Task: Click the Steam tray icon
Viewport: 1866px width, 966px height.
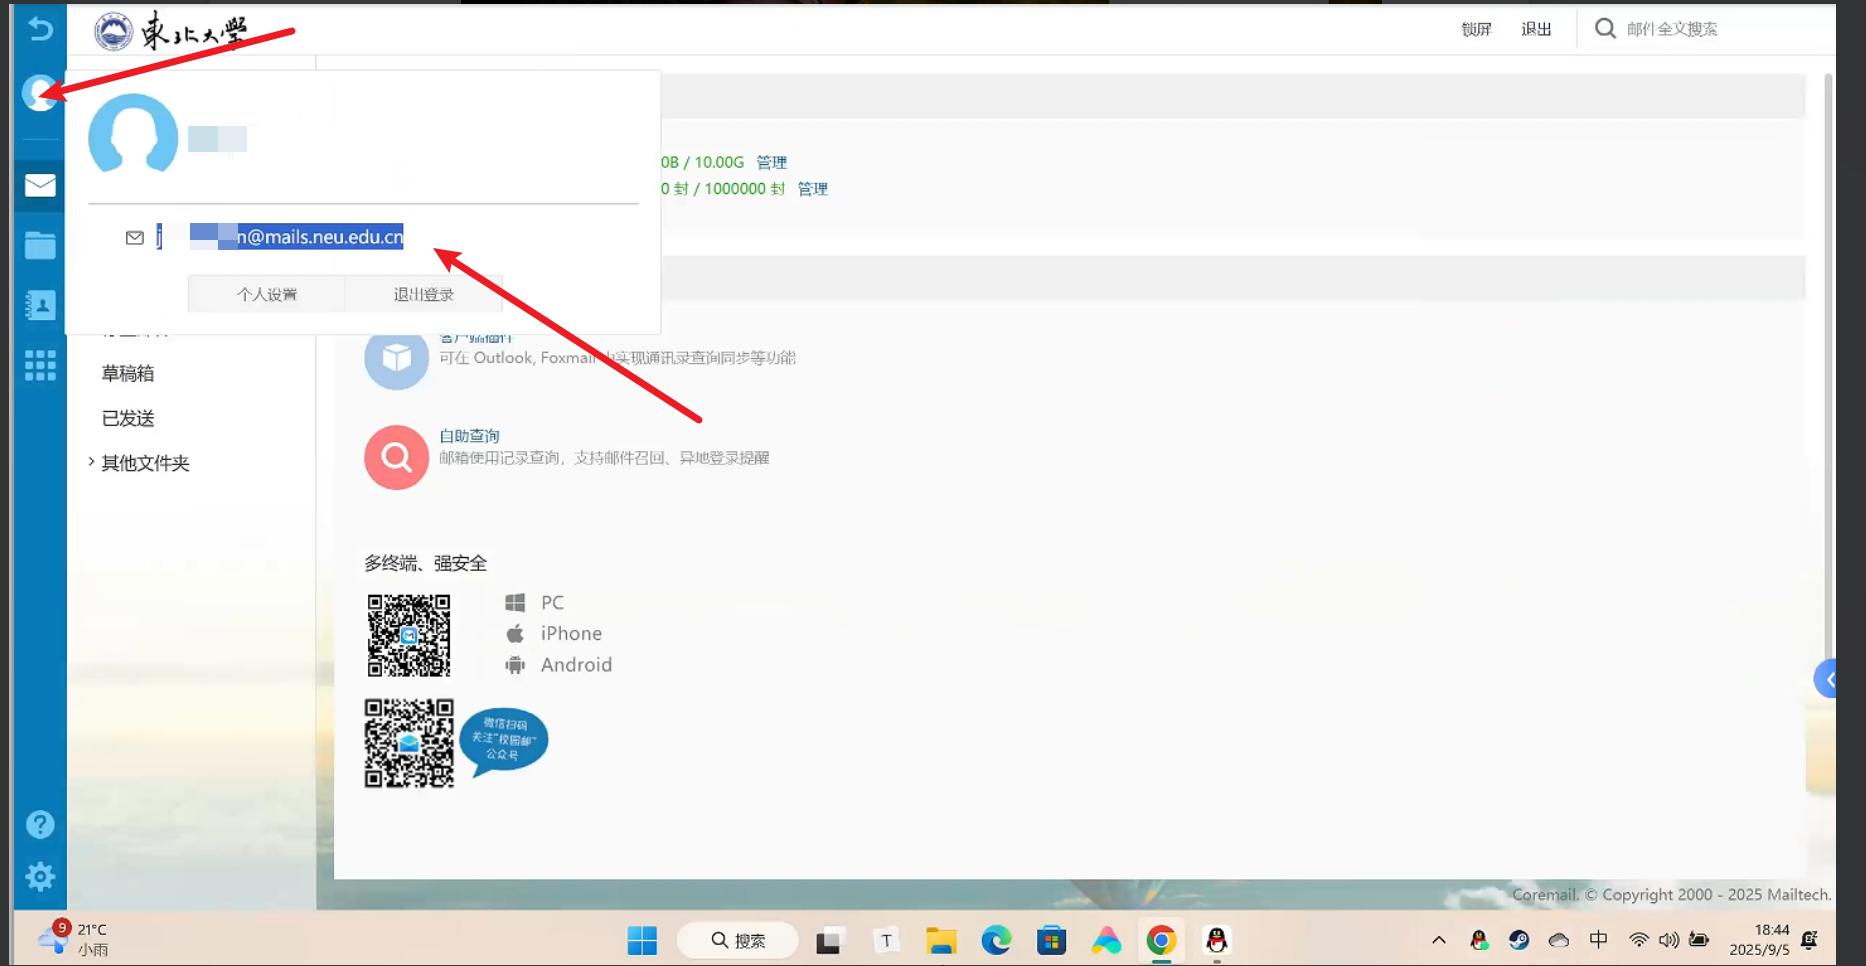Action: [1519, 940]
